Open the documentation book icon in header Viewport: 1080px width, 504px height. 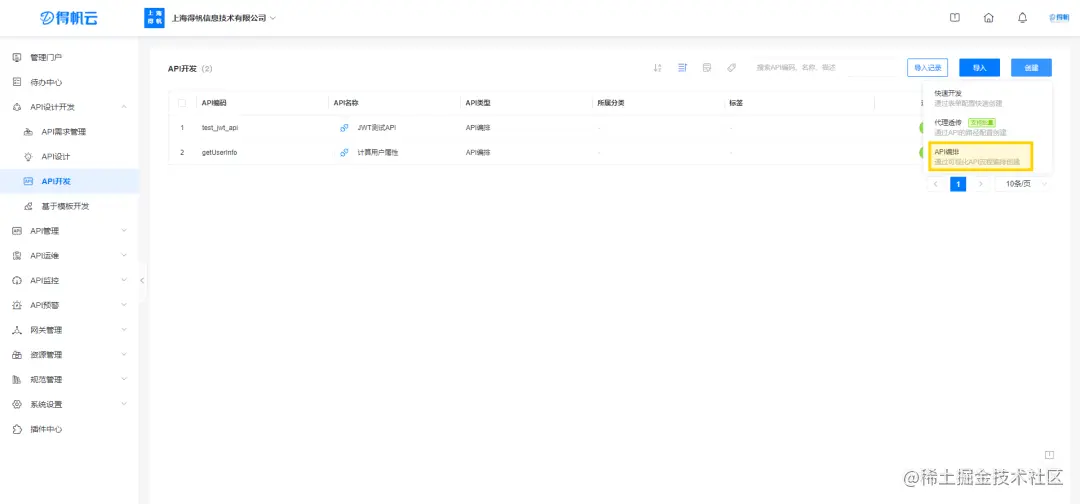click(x=955, y=18)
